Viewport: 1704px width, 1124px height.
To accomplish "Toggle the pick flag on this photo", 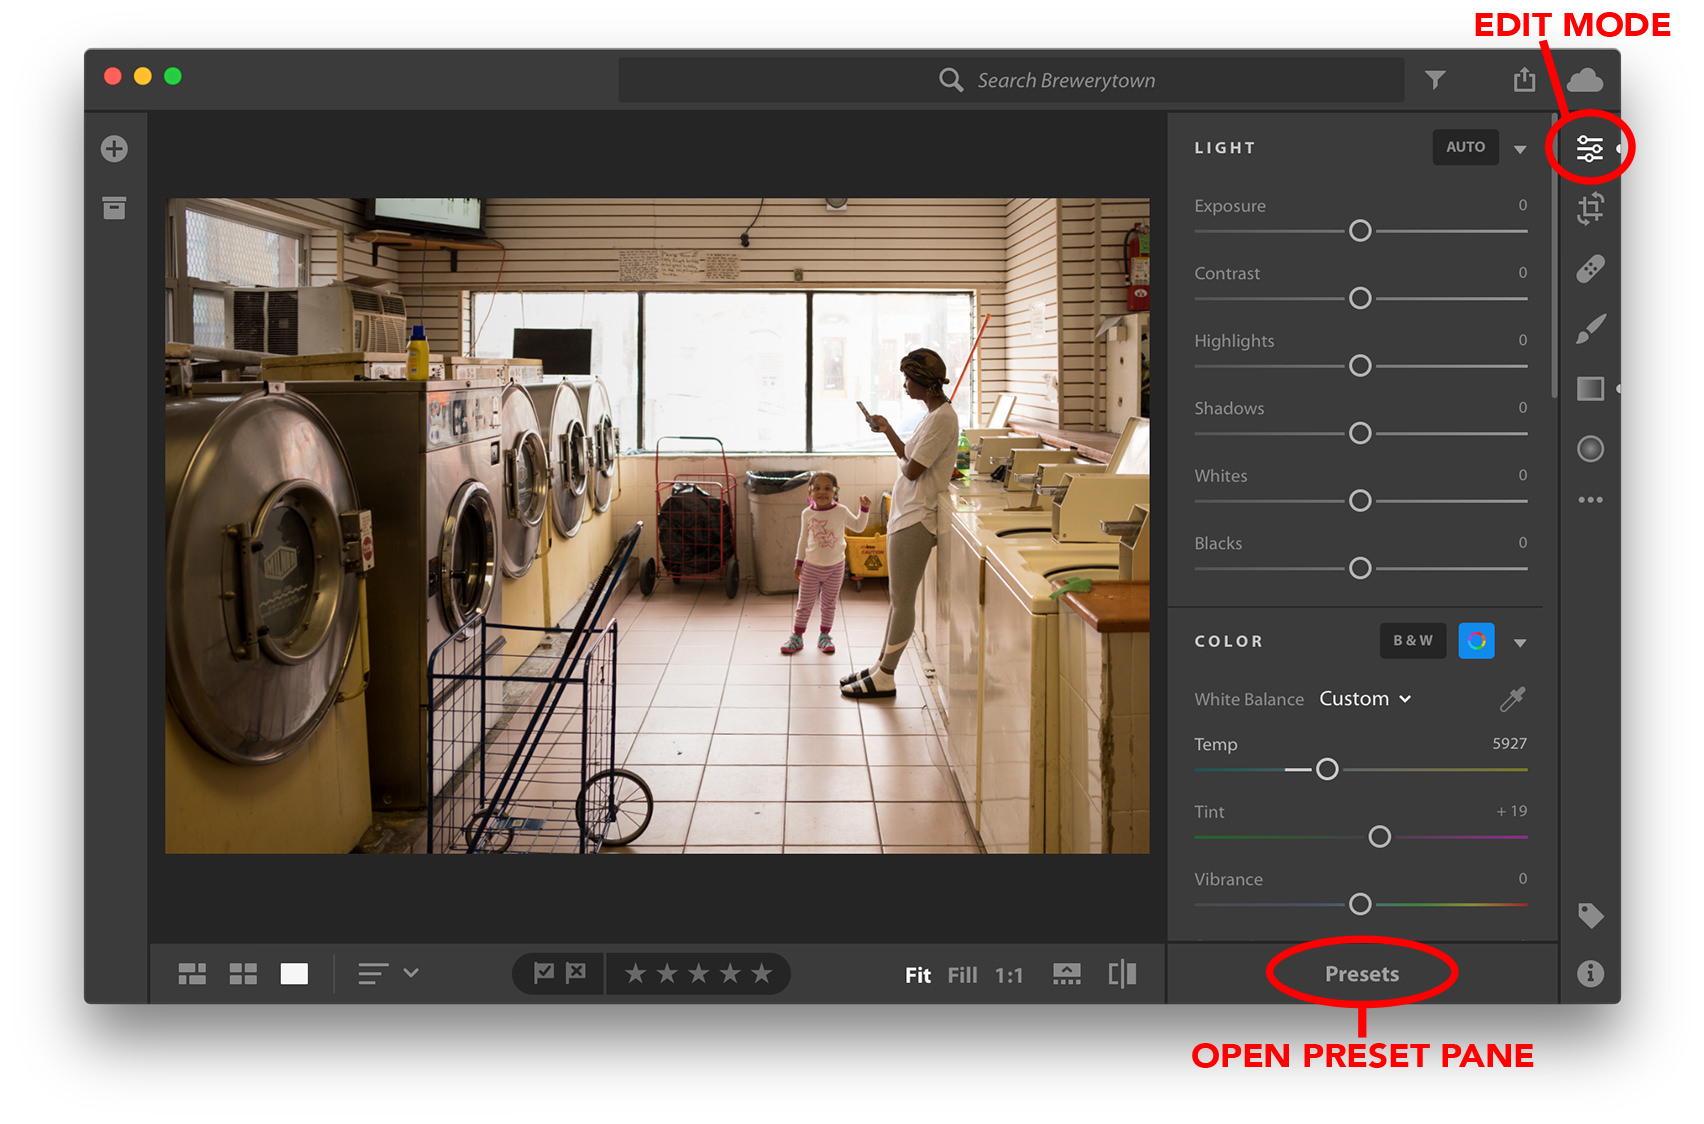I will tap(543, 973).
